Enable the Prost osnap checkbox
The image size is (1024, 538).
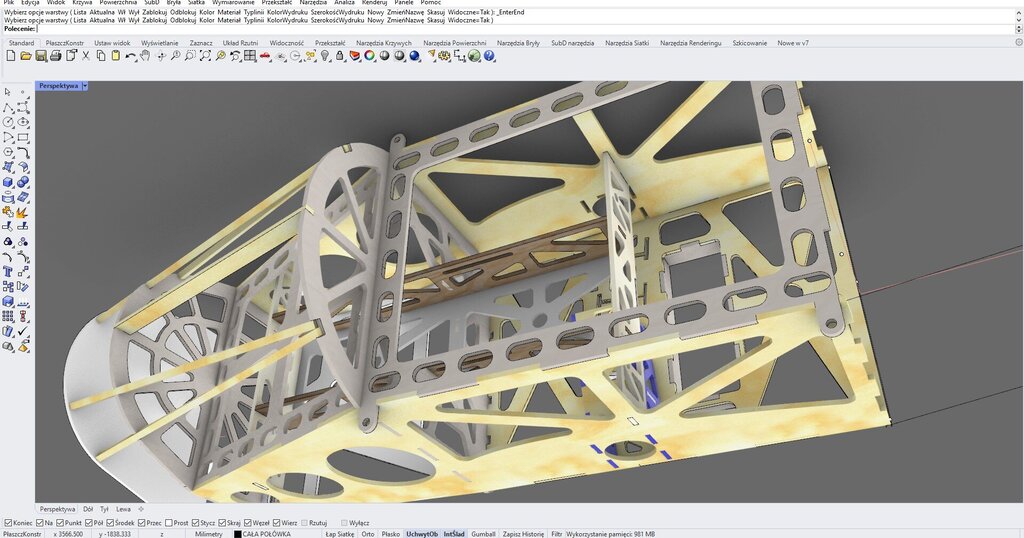coord(168,522)
